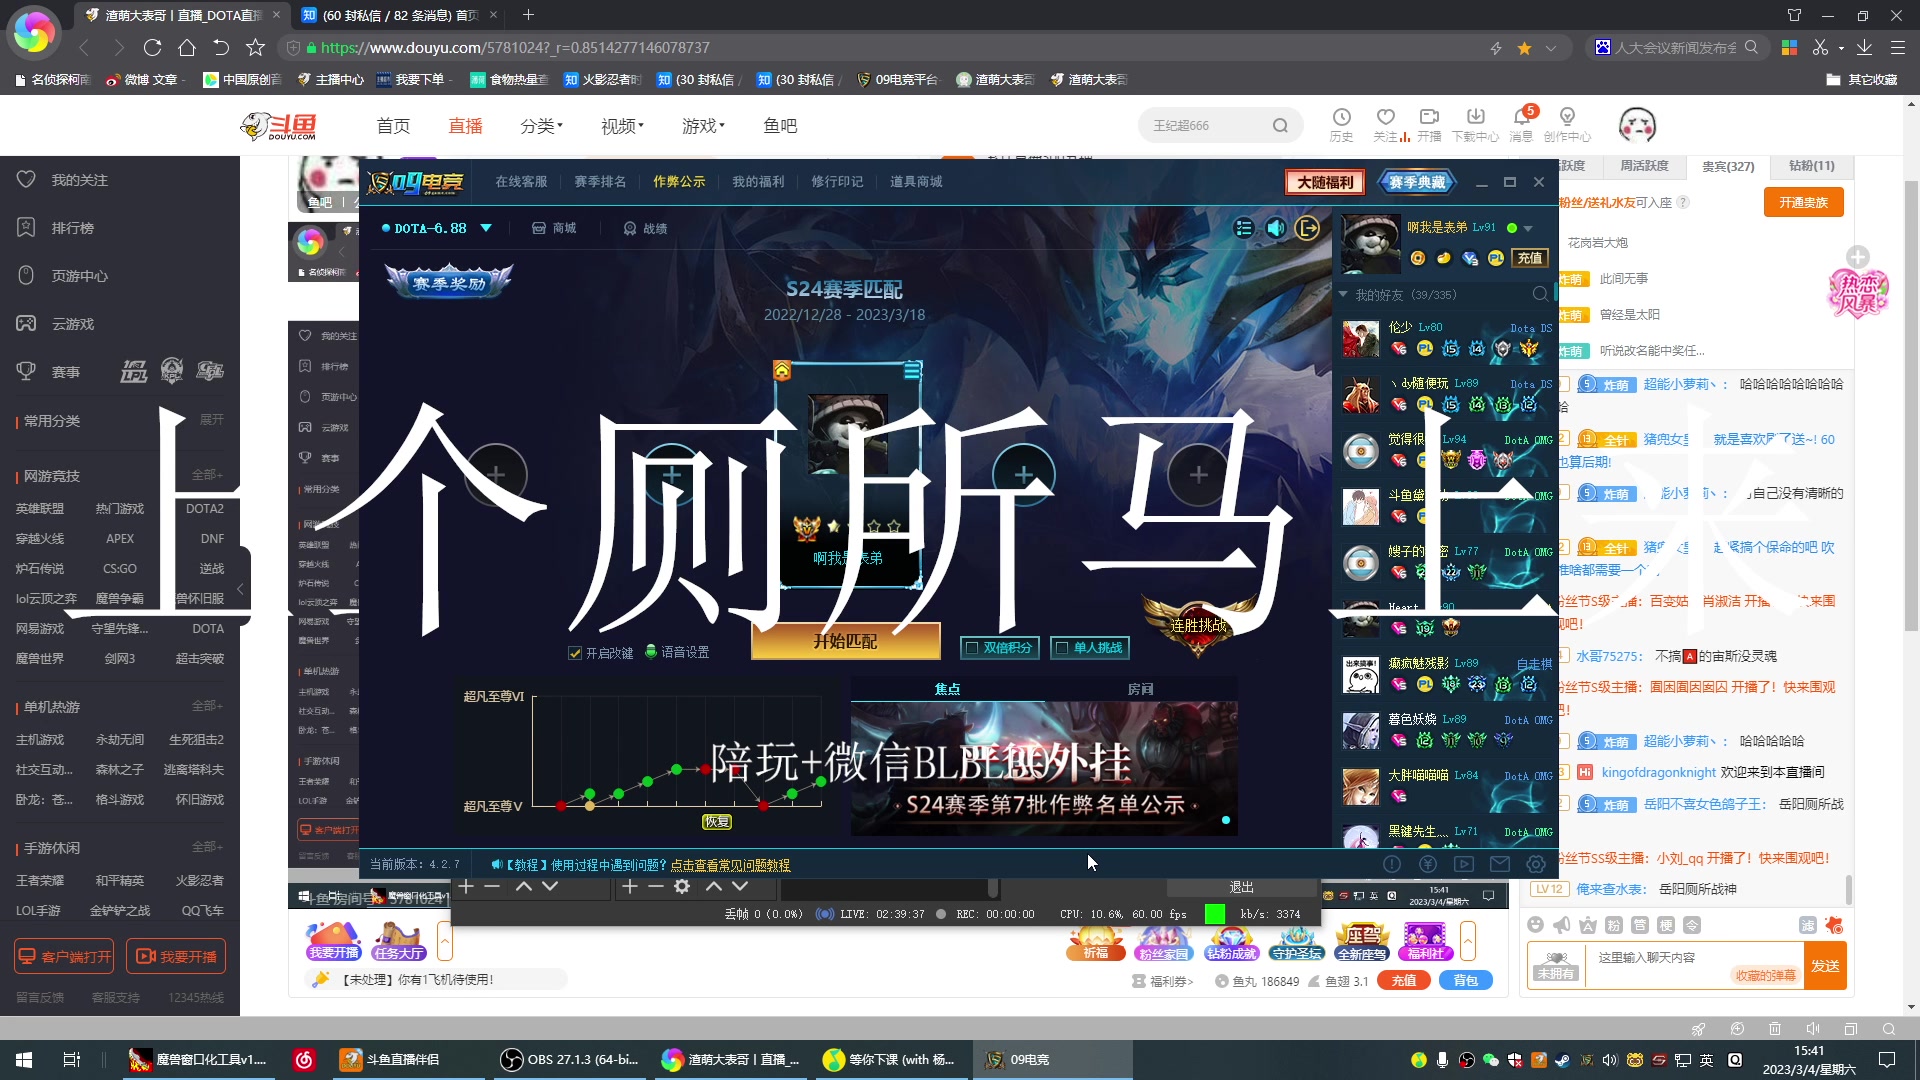Screen dimensions: 1920x1080
Task: Open 作弊公示 menu item
Action: [679, 181]
